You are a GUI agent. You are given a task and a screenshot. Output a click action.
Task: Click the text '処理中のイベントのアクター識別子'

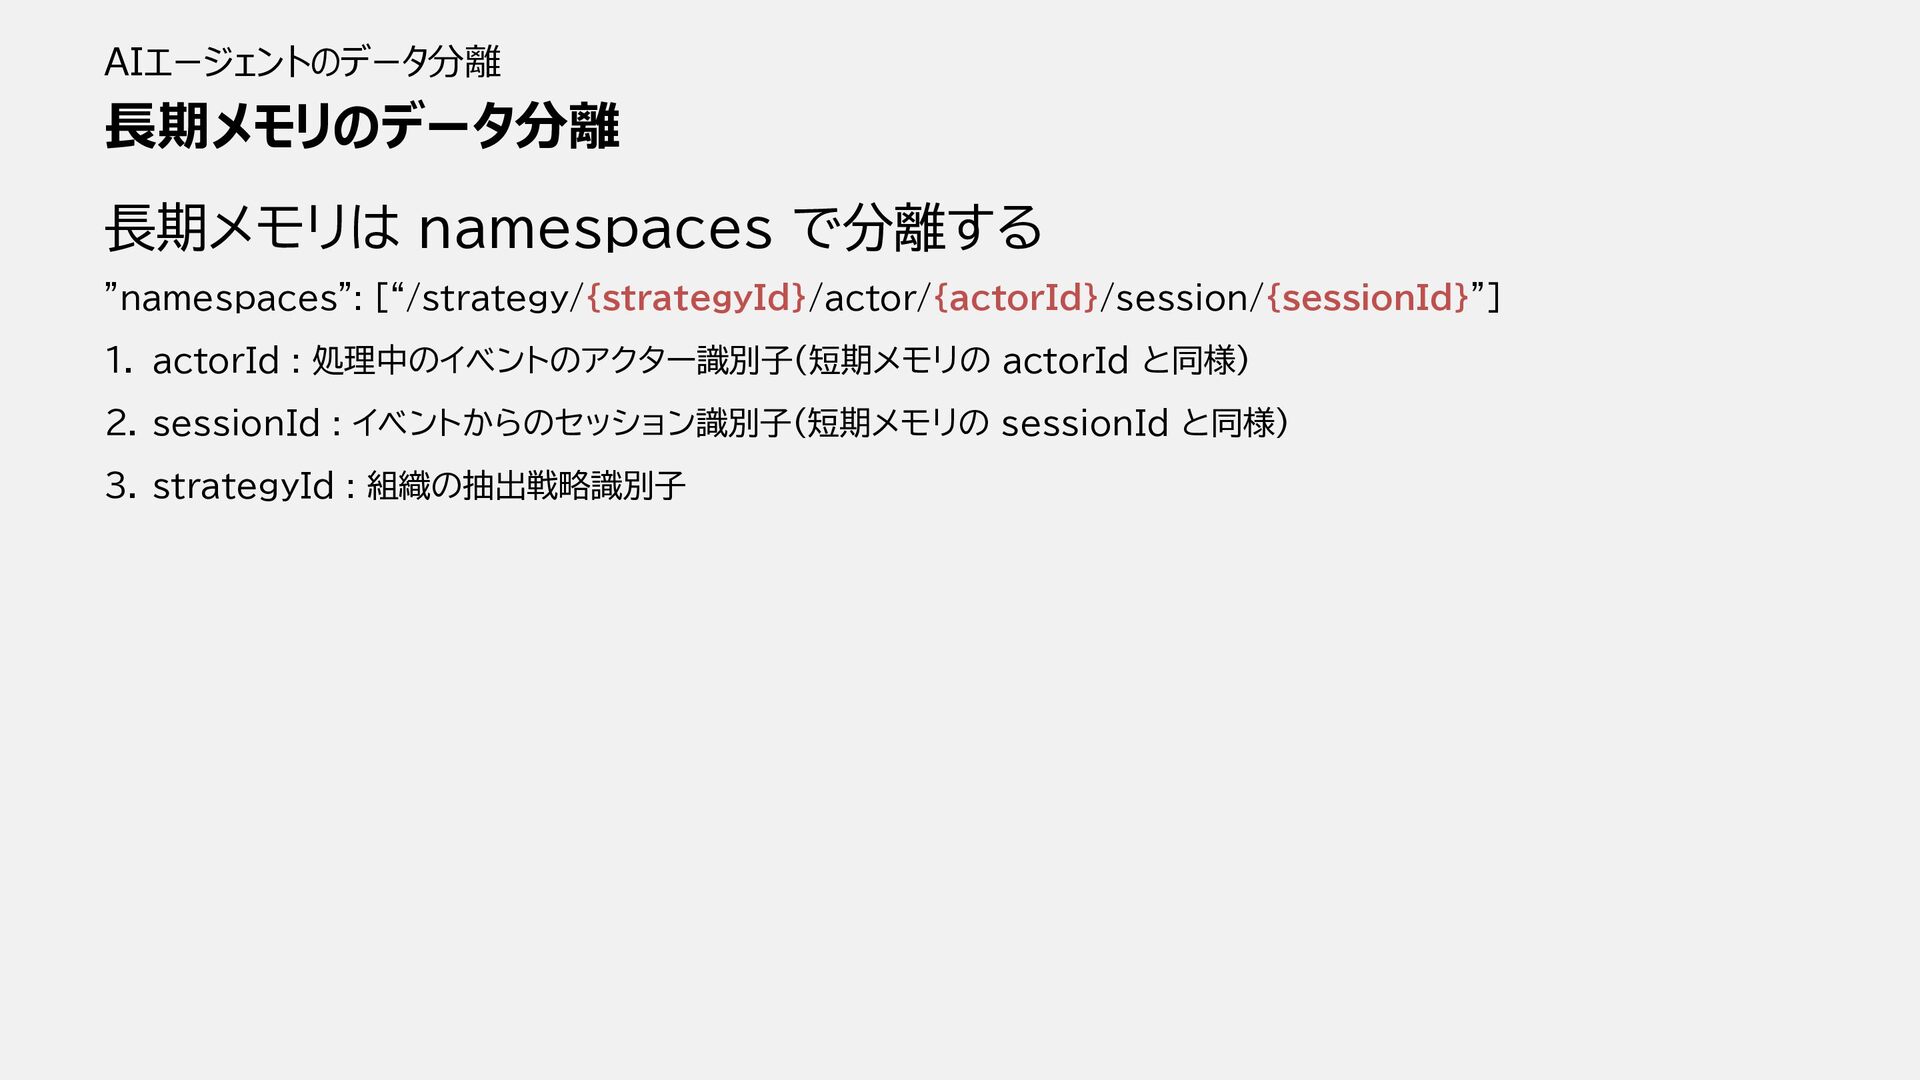[x=551, y=361]
